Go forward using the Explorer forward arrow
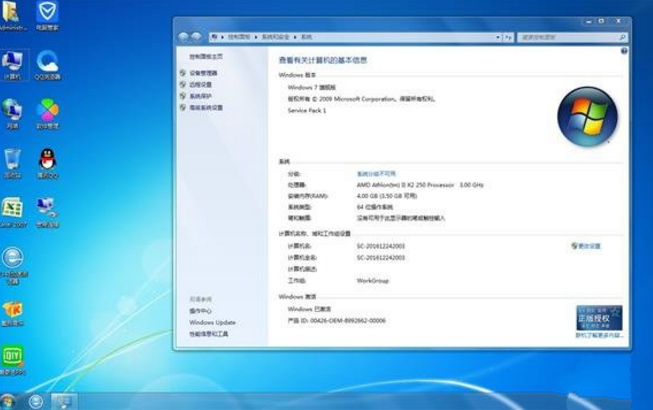 [x=196, y=37]
